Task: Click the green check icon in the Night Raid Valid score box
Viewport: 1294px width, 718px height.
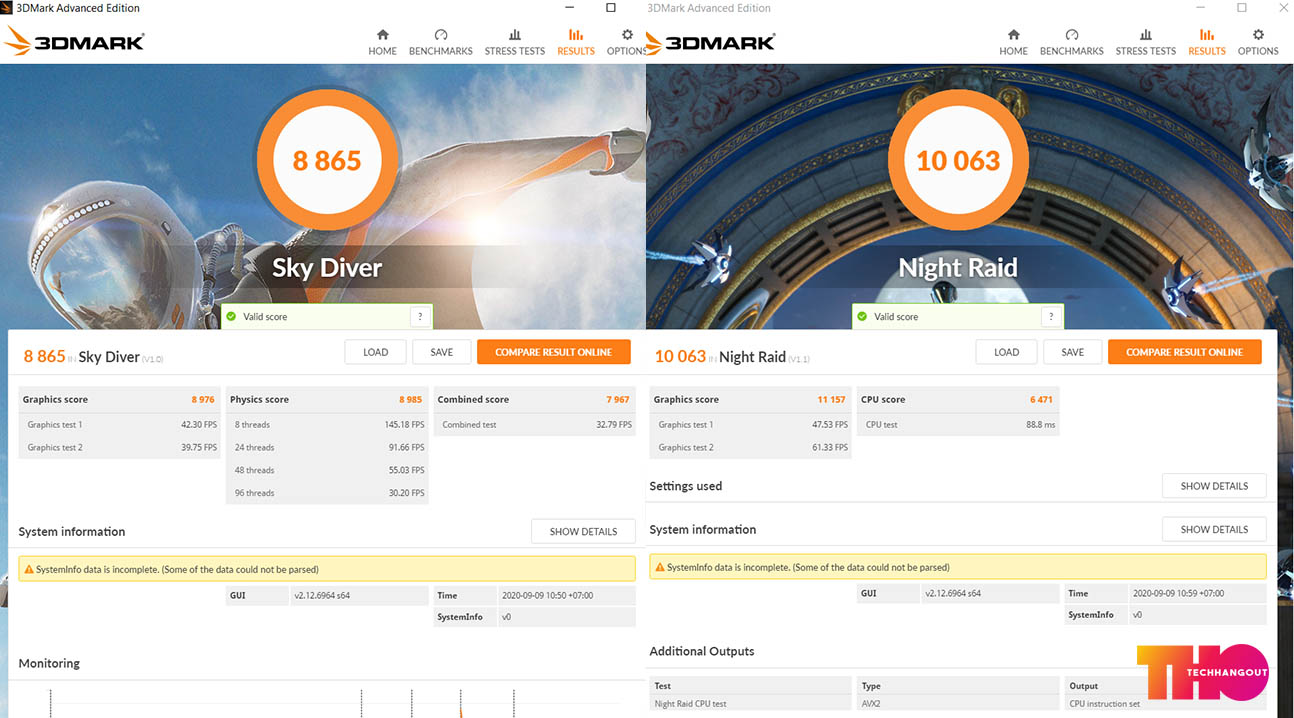Action: pyautogui.click(x=862, y=316)
